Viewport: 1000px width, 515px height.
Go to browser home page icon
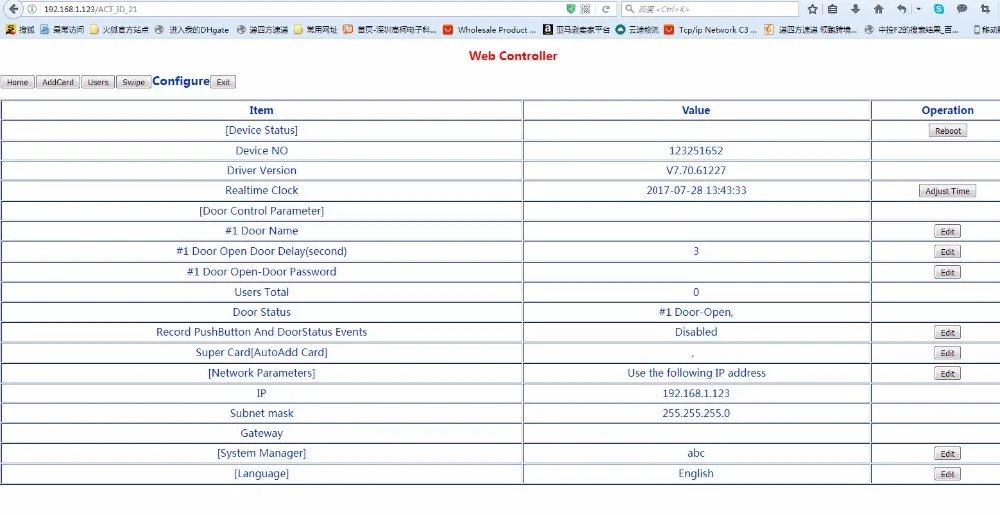(878, 9)
